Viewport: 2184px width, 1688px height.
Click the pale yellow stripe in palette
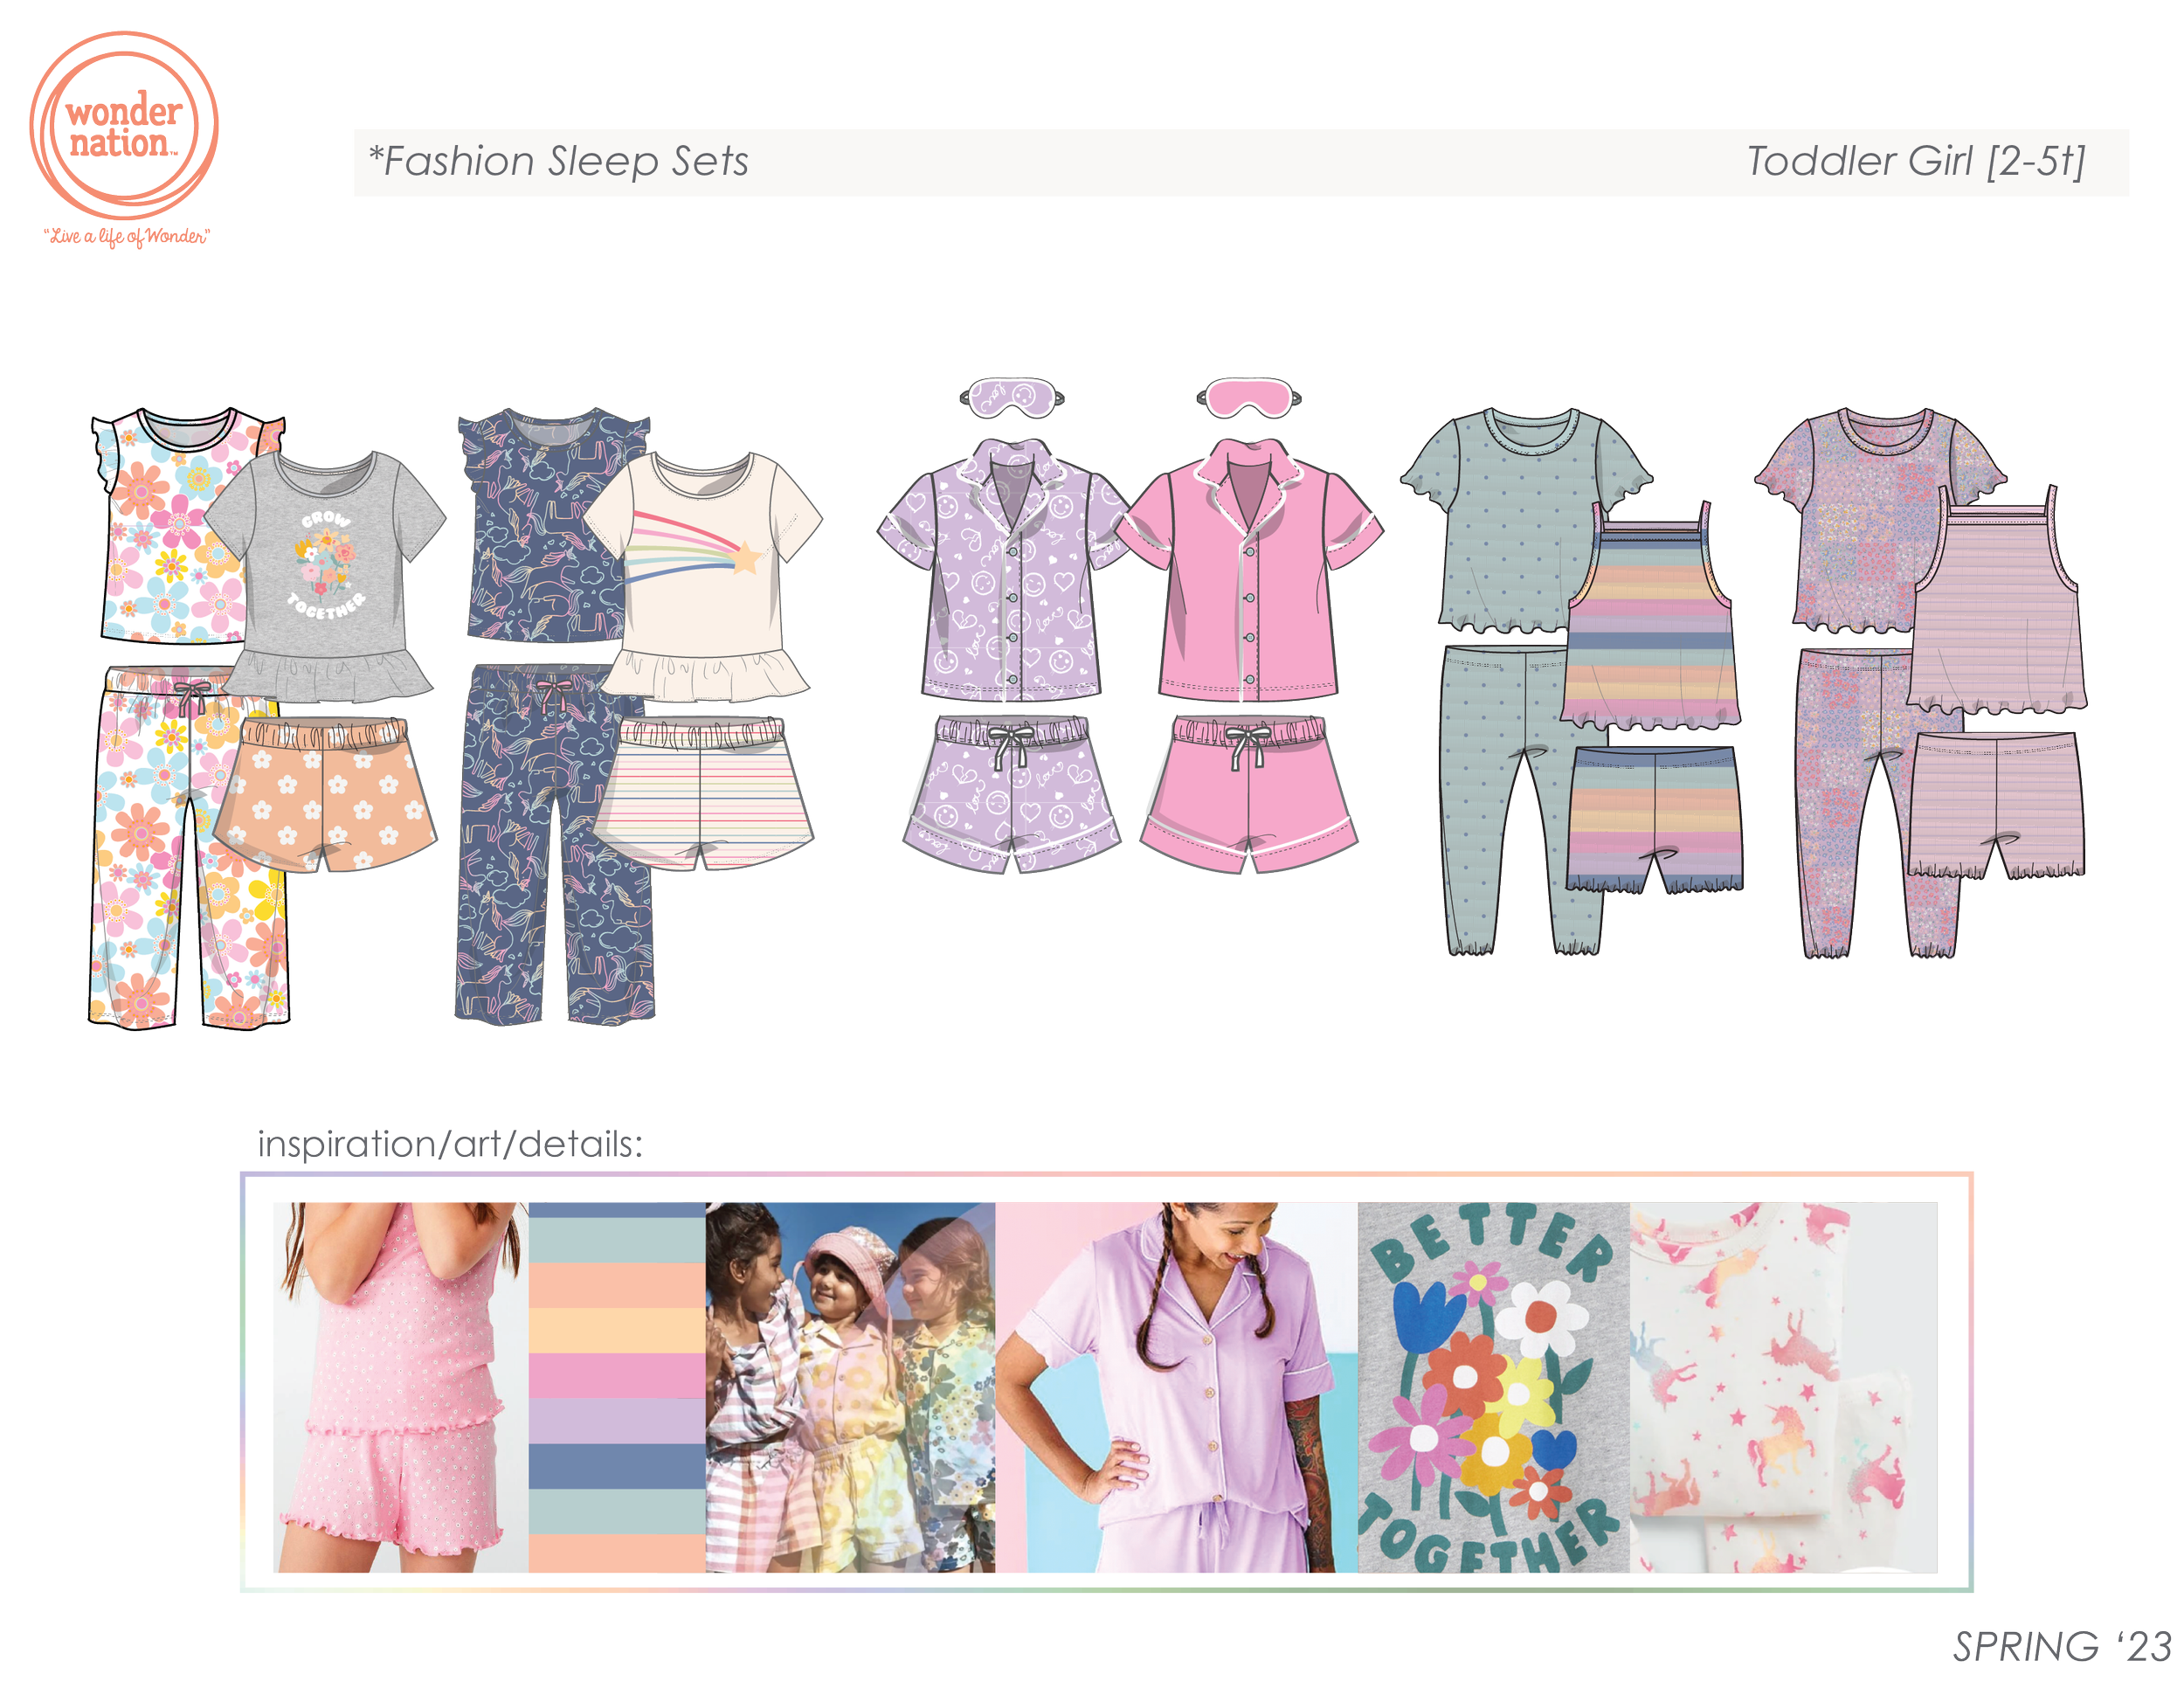616,1330
